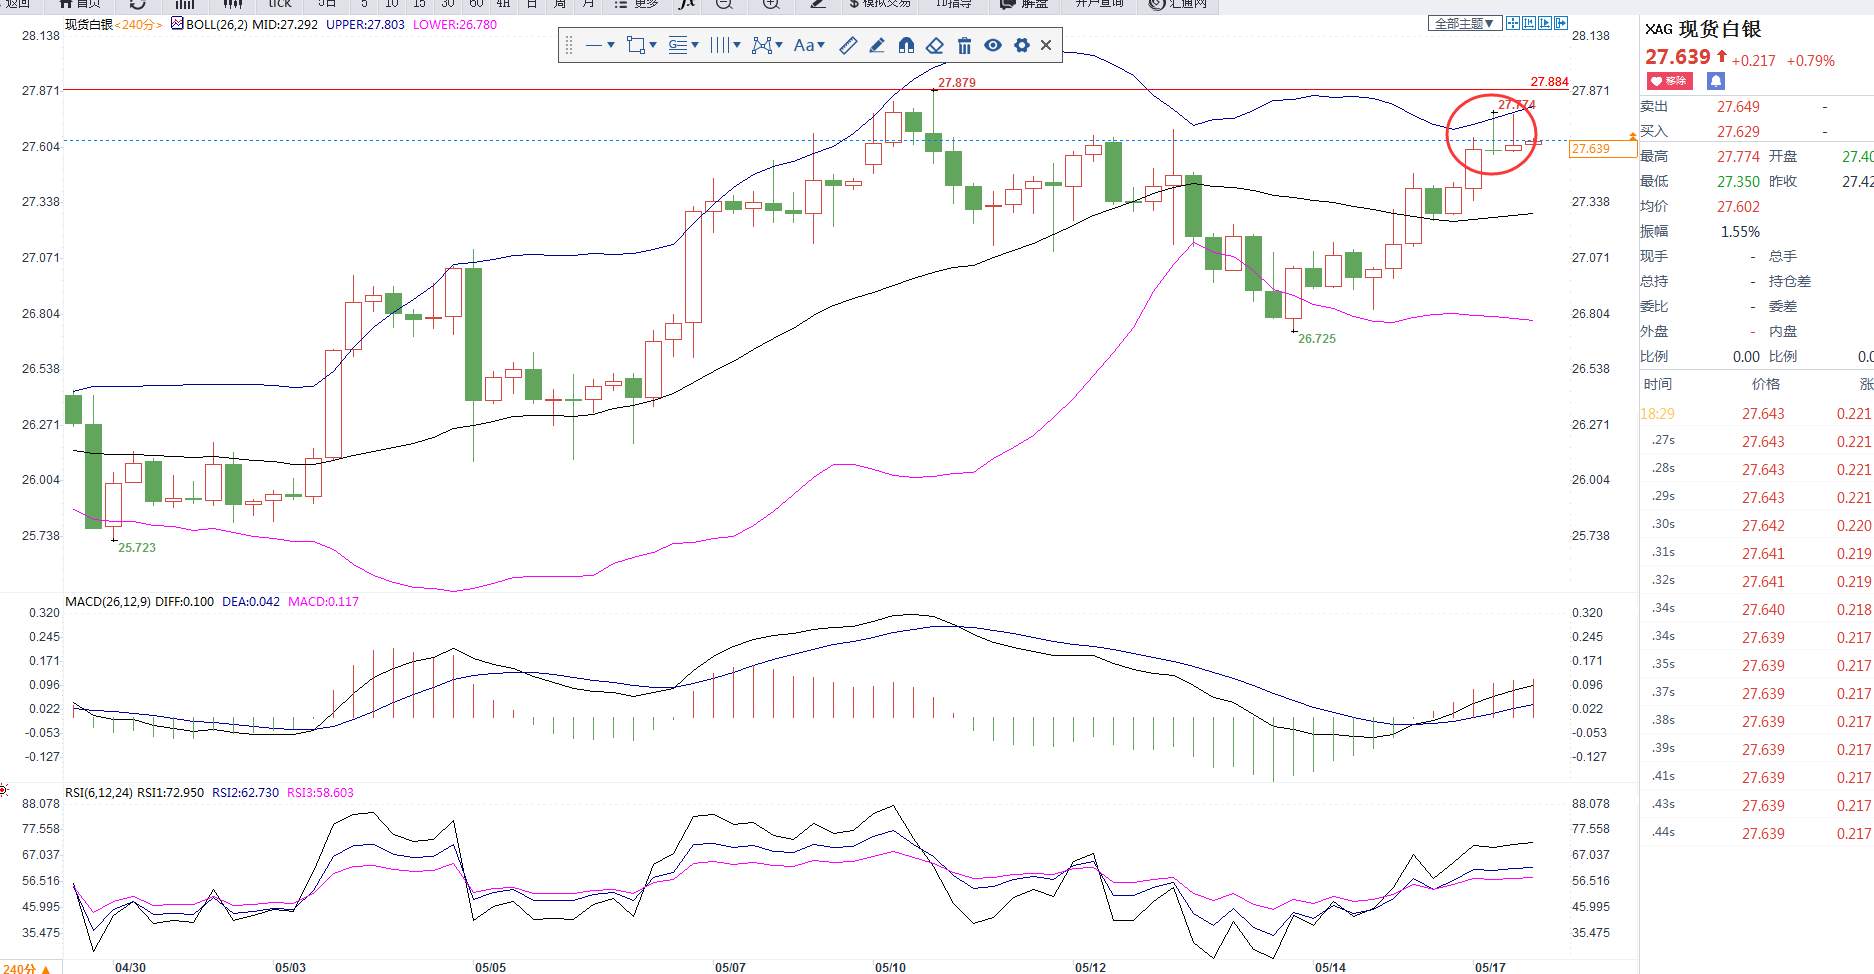The image size is (1874, 974).
Task: Expand the retracement tool dropdown arrow
Action: pyautogui.click(x=695, y=45)
